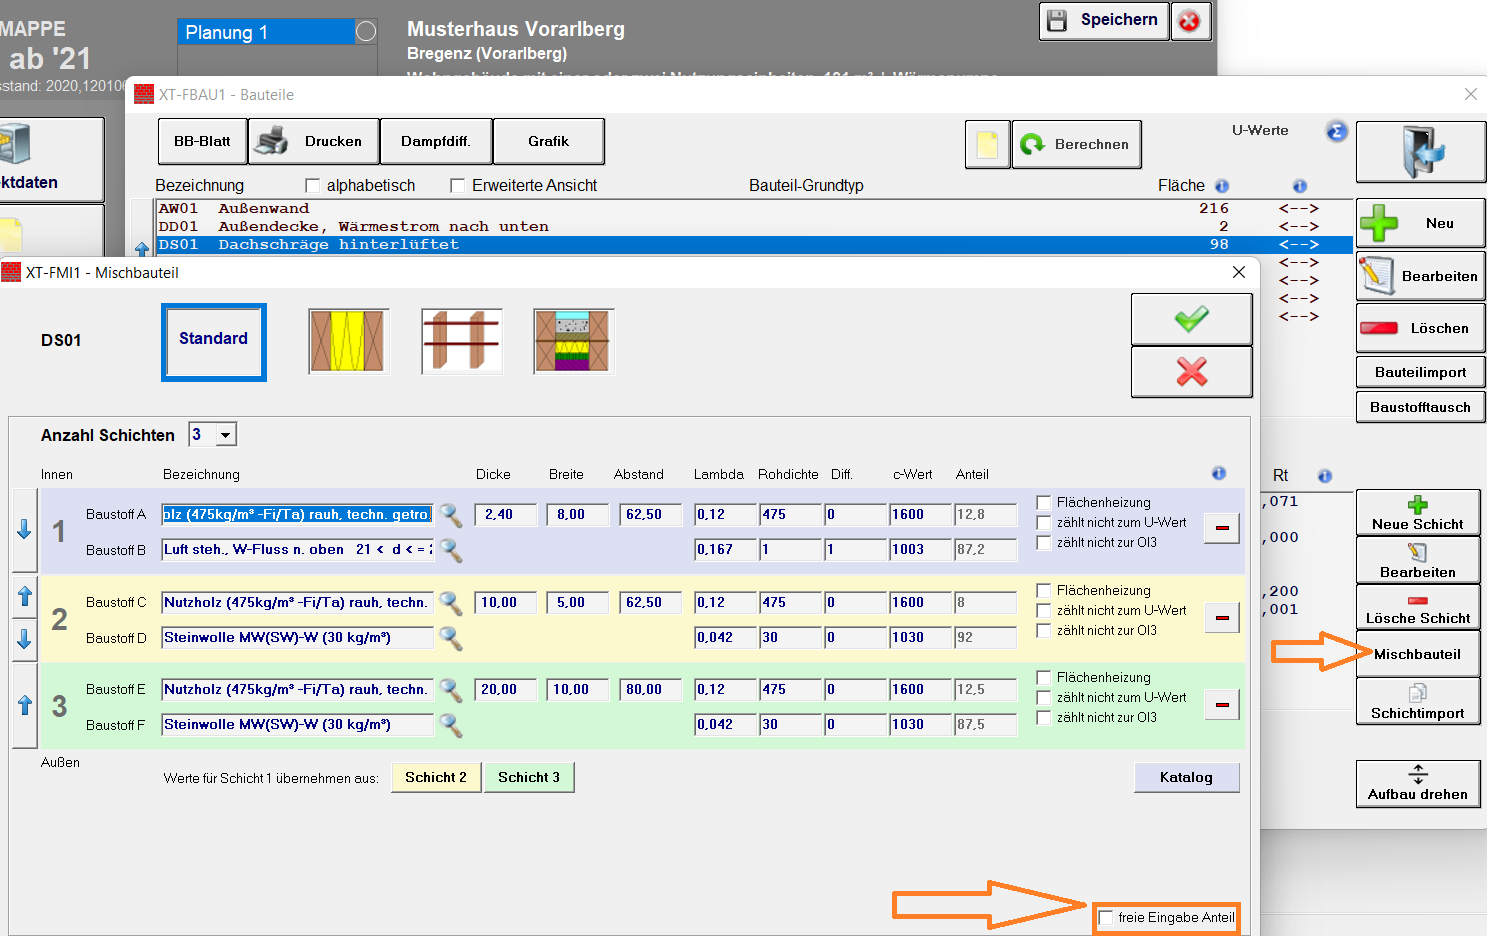Click the Löschen button

(1420, 328)
